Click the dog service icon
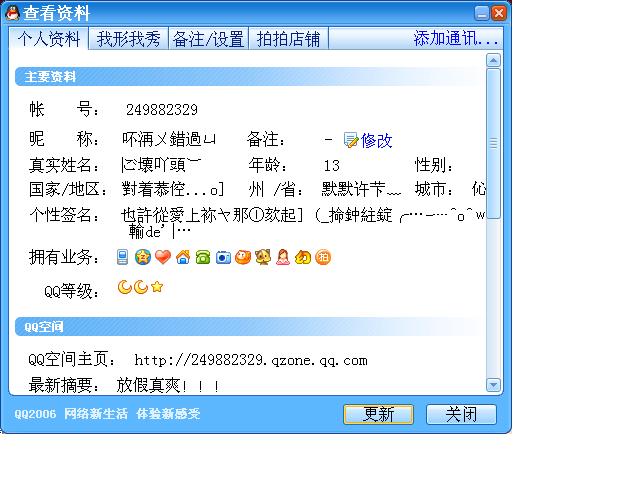The height and width of the screenshot is (480, 630). (263, 257)
